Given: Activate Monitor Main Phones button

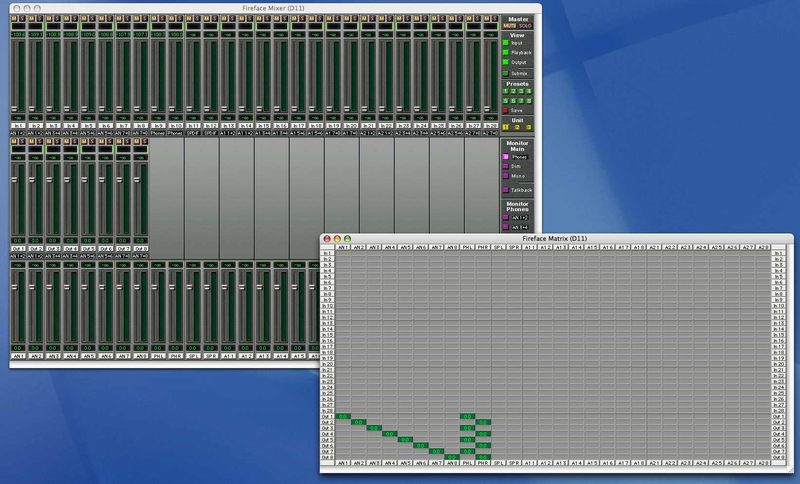Looking at the screenshot, I should (506, 157).
